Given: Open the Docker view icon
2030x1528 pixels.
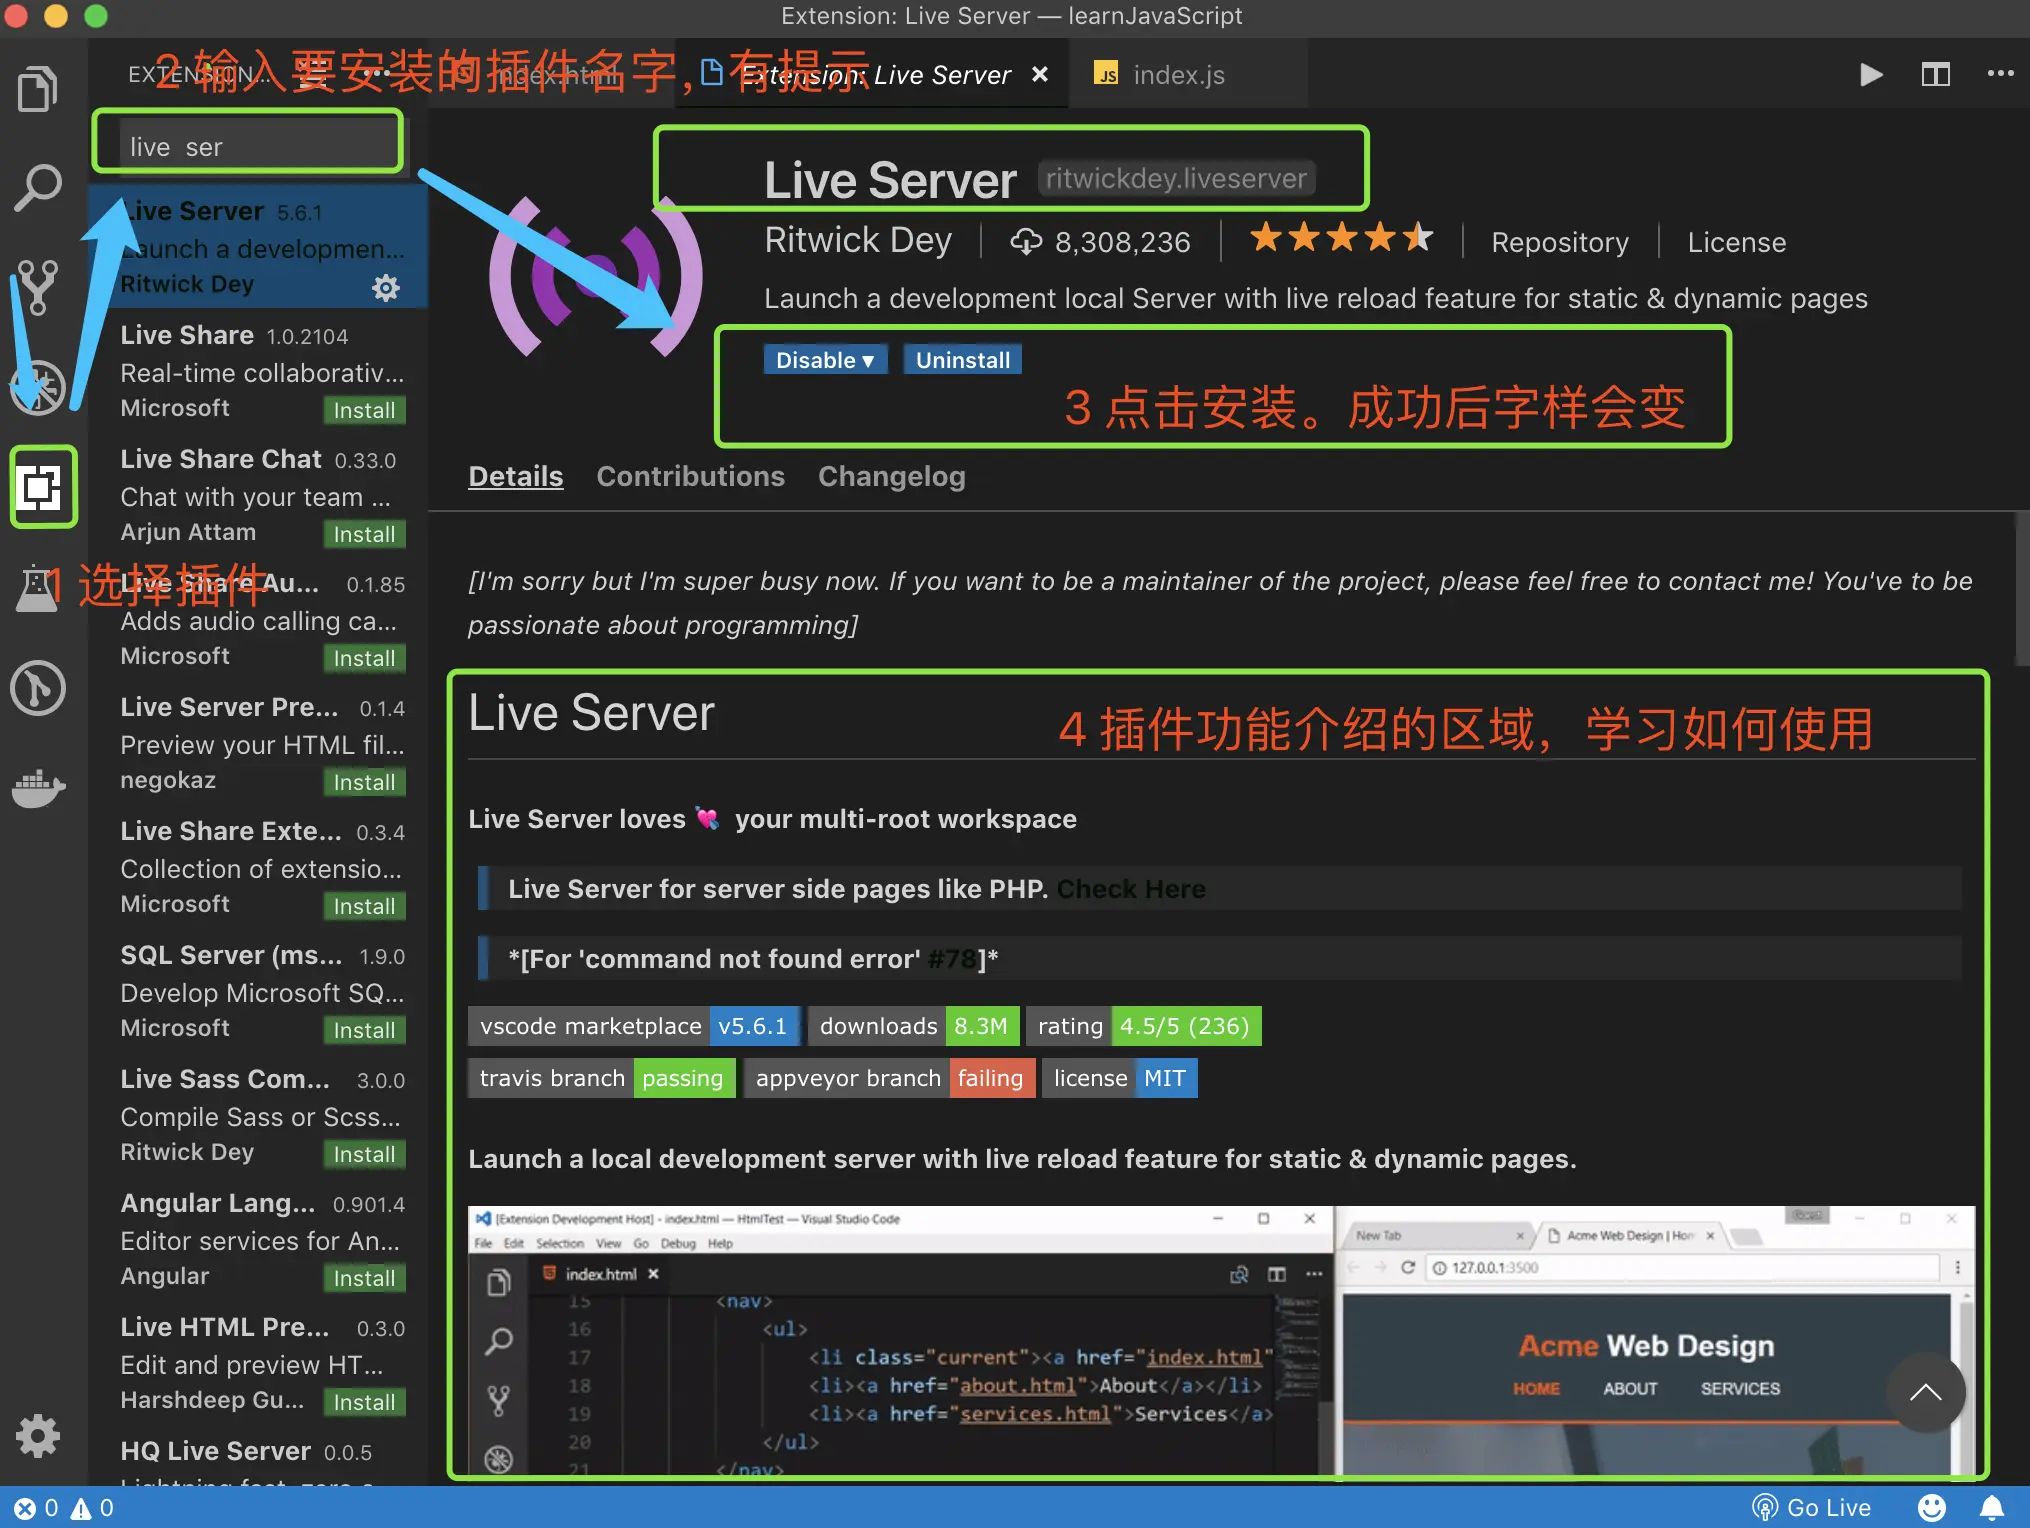Looking at the screenshot, I should (38, 789).
